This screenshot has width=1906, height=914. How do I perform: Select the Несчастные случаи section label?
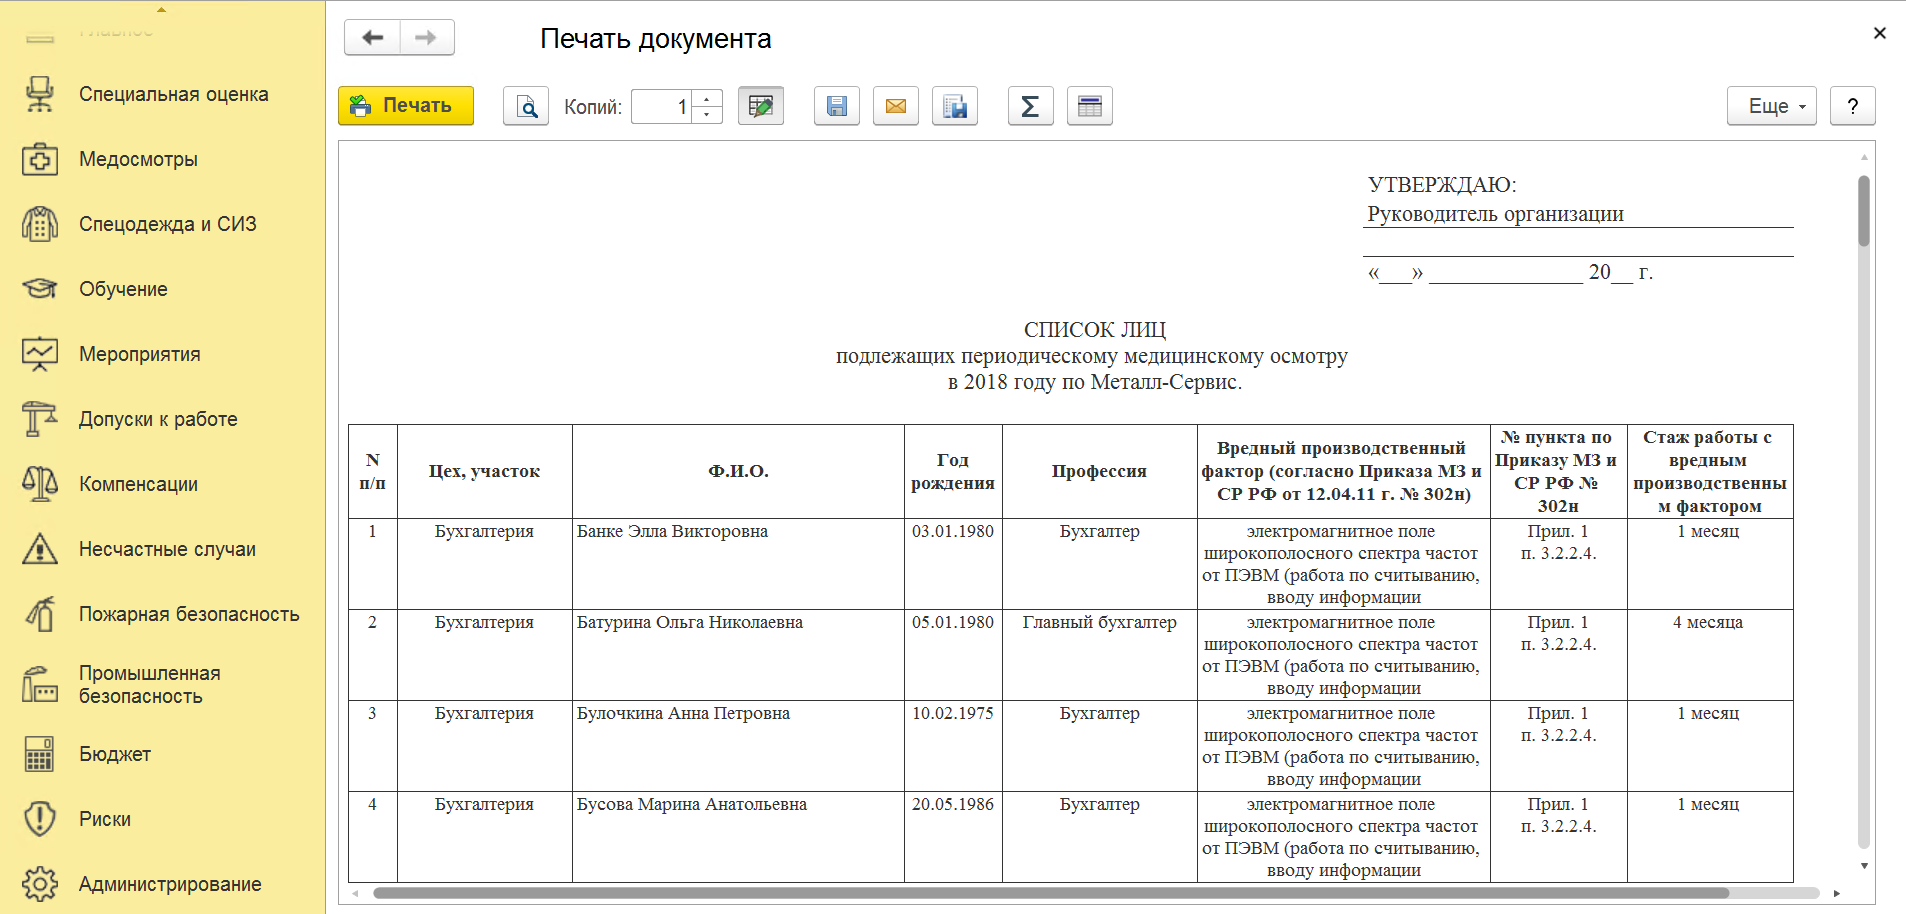click(x=168, y=549)
